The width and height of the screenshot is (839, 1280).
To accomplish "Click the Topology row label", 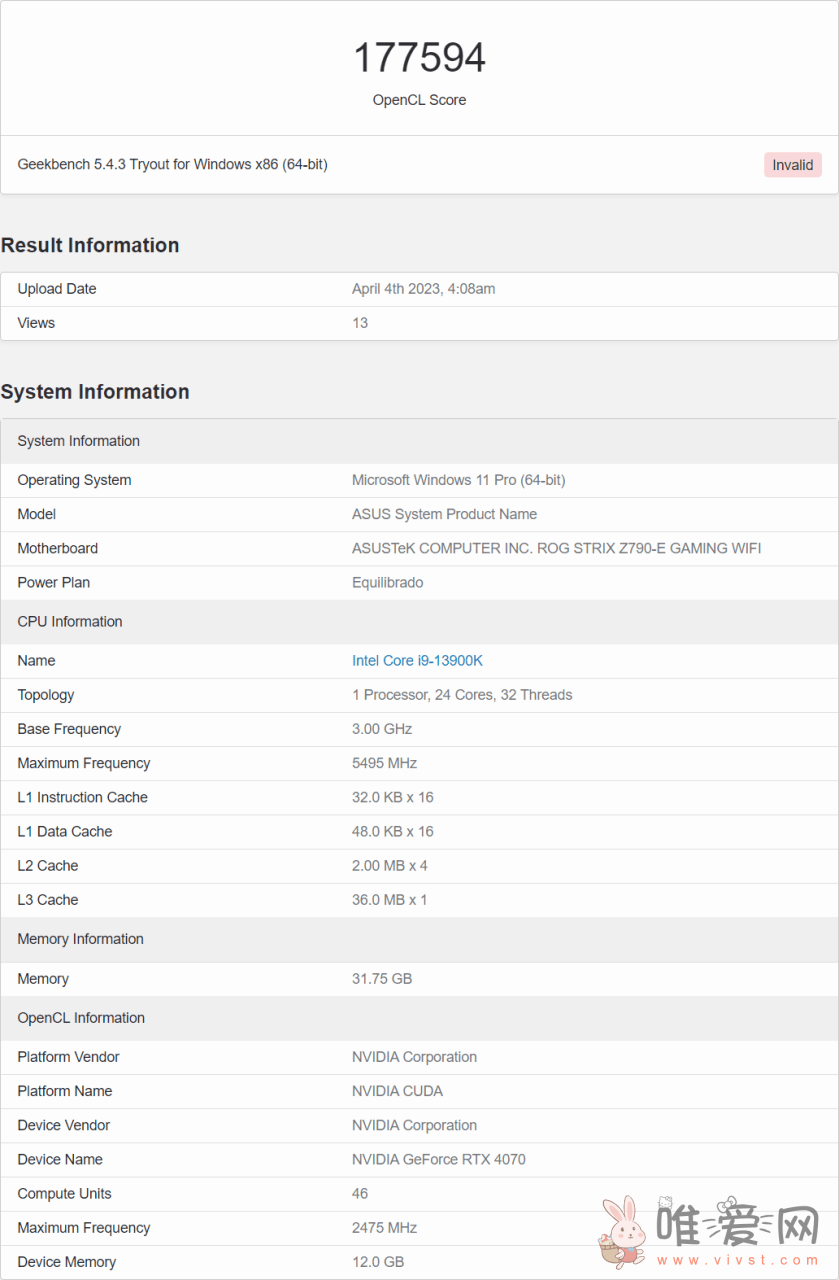I will [46, 695].
